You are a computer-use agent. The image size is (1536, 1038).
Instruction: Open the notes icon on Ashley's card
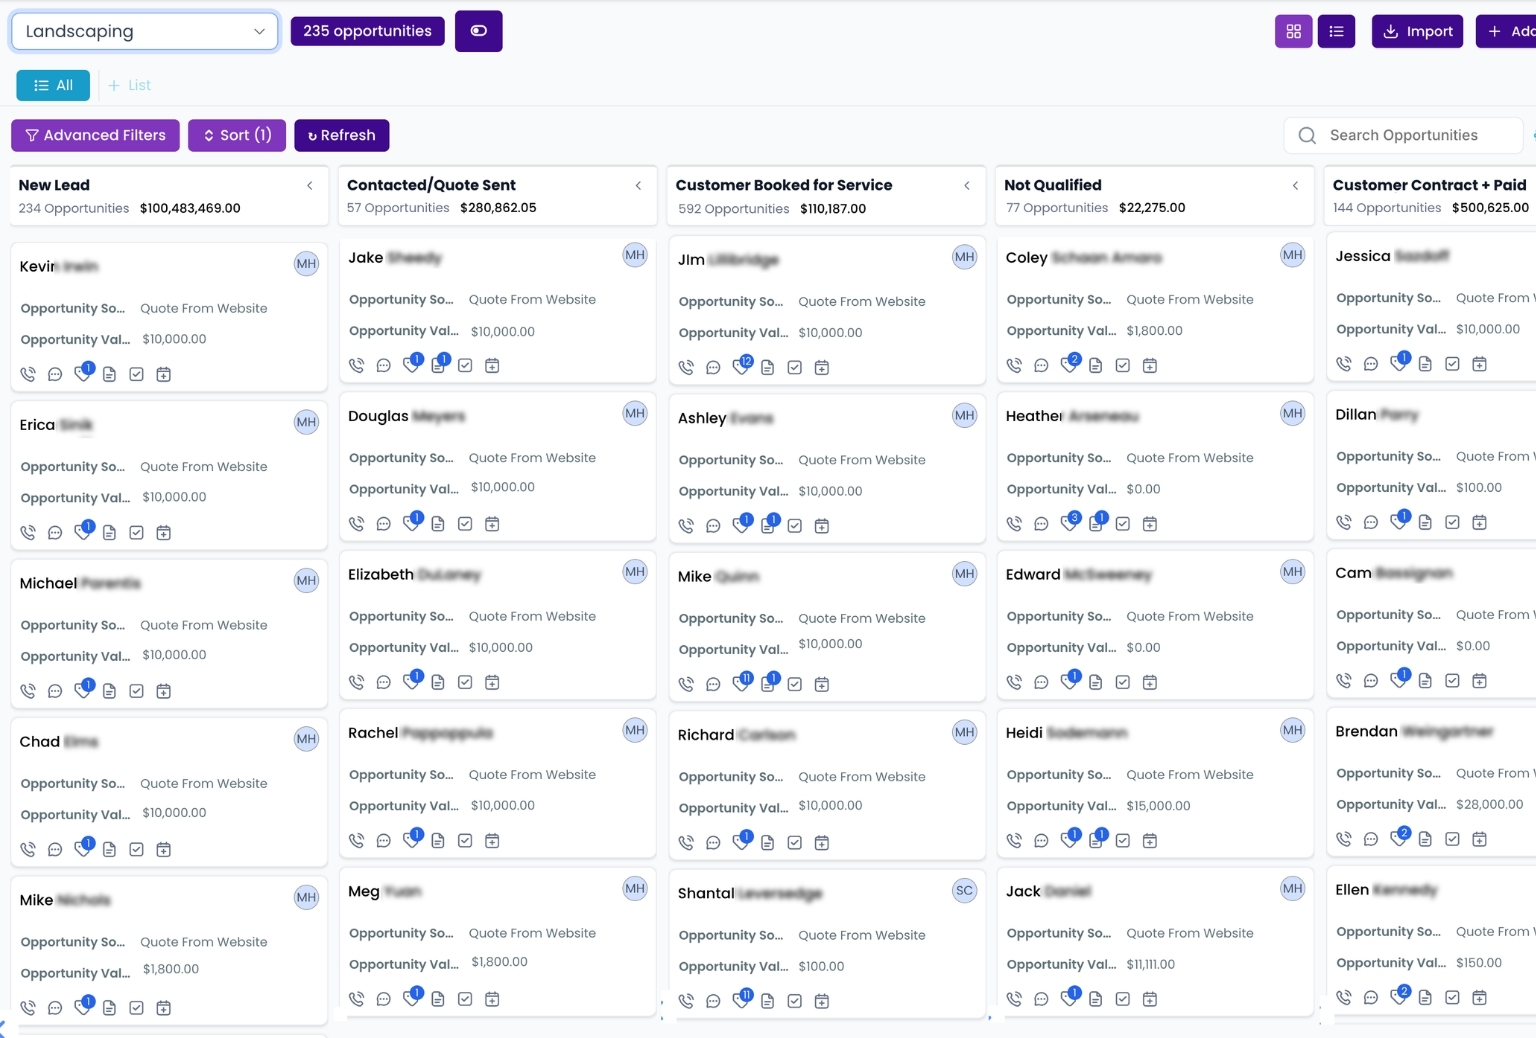point(767,525)
